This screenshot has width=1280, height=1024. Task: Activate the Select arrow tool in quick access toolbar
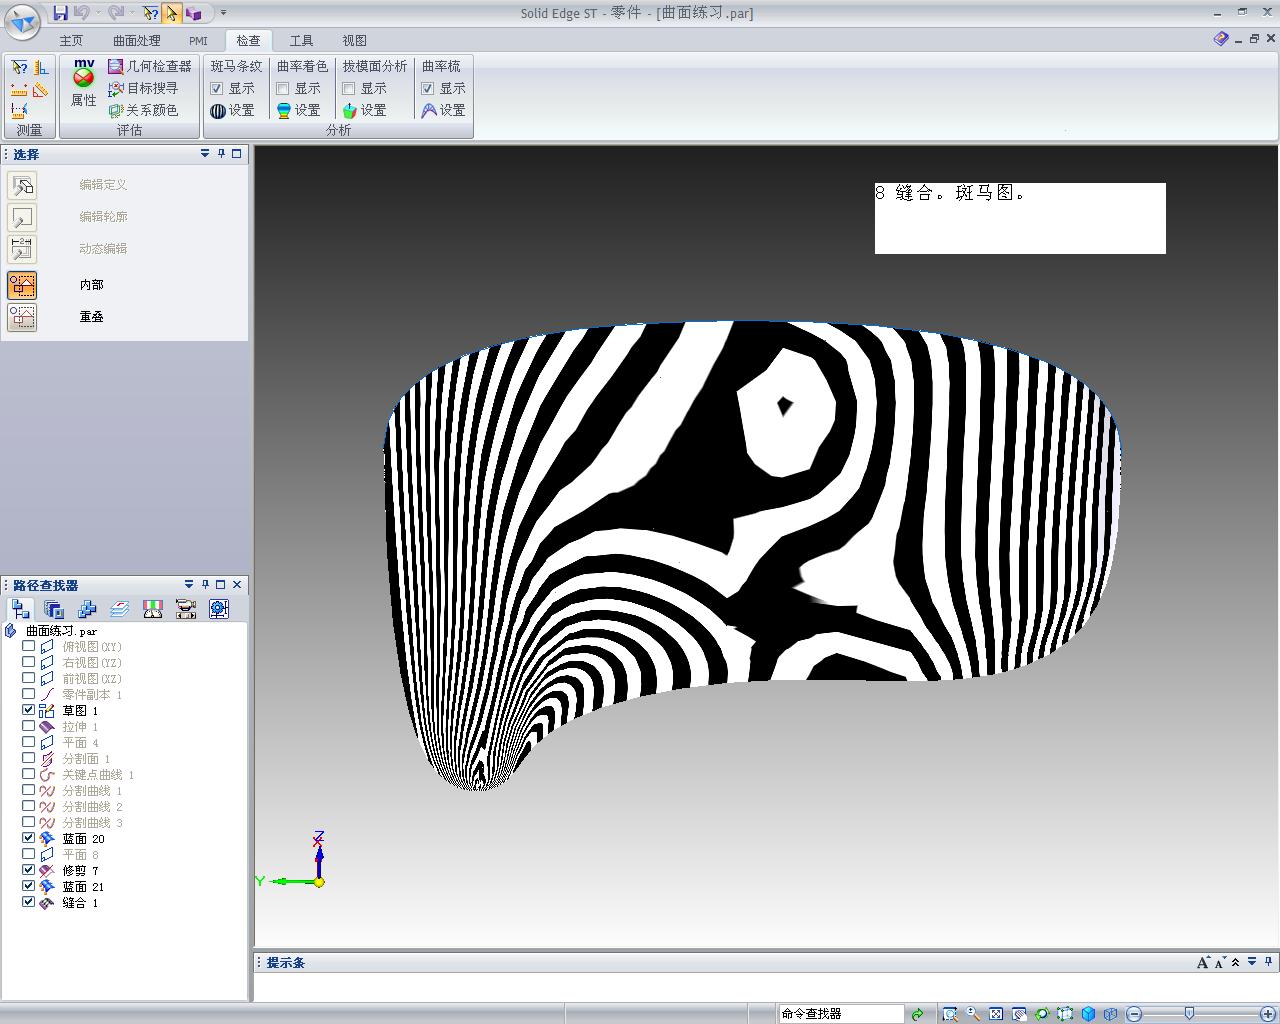[x=172, y=13]
